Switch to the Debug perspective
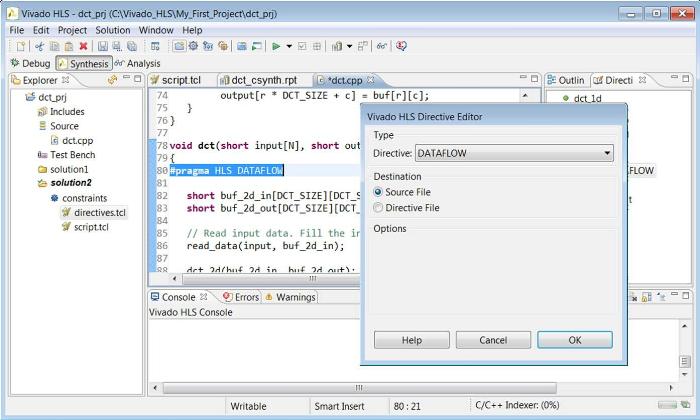700x420 pixels. pos(28,63)
